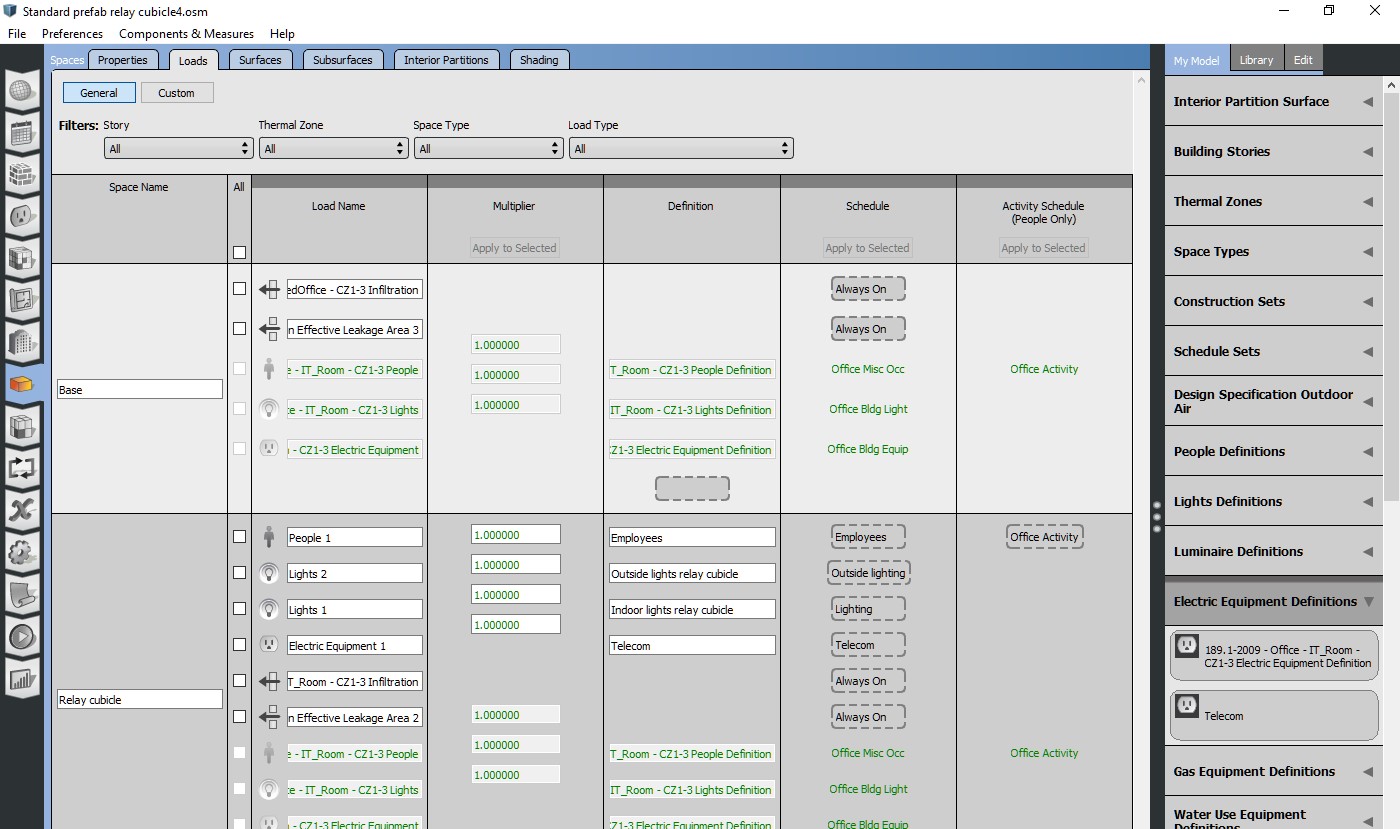Click the Outside lights relay cubicle definition field
Viewport: 1400px width, 829px height.
(x=692, y=573)
